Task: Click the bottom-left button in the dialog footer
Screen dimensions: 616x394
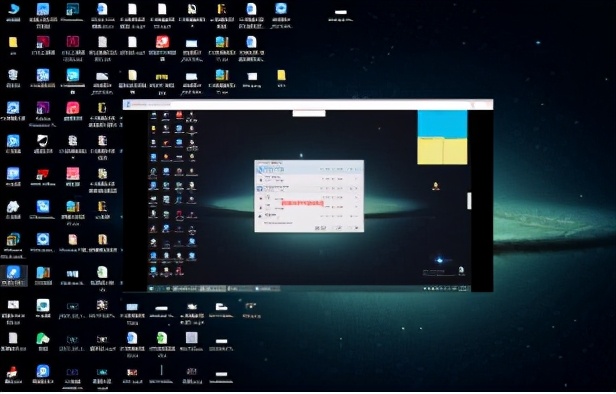Action: (x=320, y=228)
